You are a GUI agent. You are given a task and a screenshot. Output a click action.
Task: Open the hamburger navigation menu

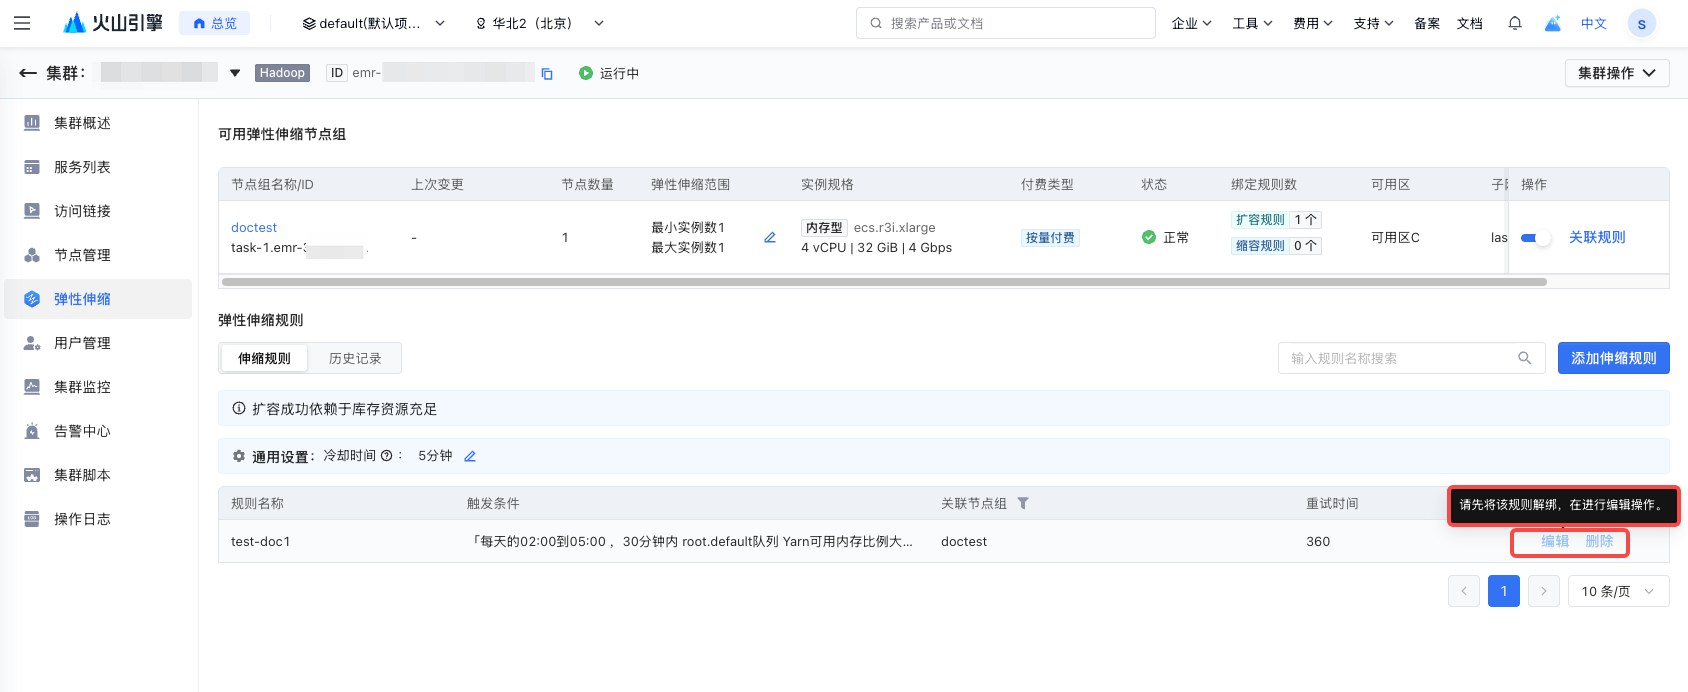tap(22, 23)
